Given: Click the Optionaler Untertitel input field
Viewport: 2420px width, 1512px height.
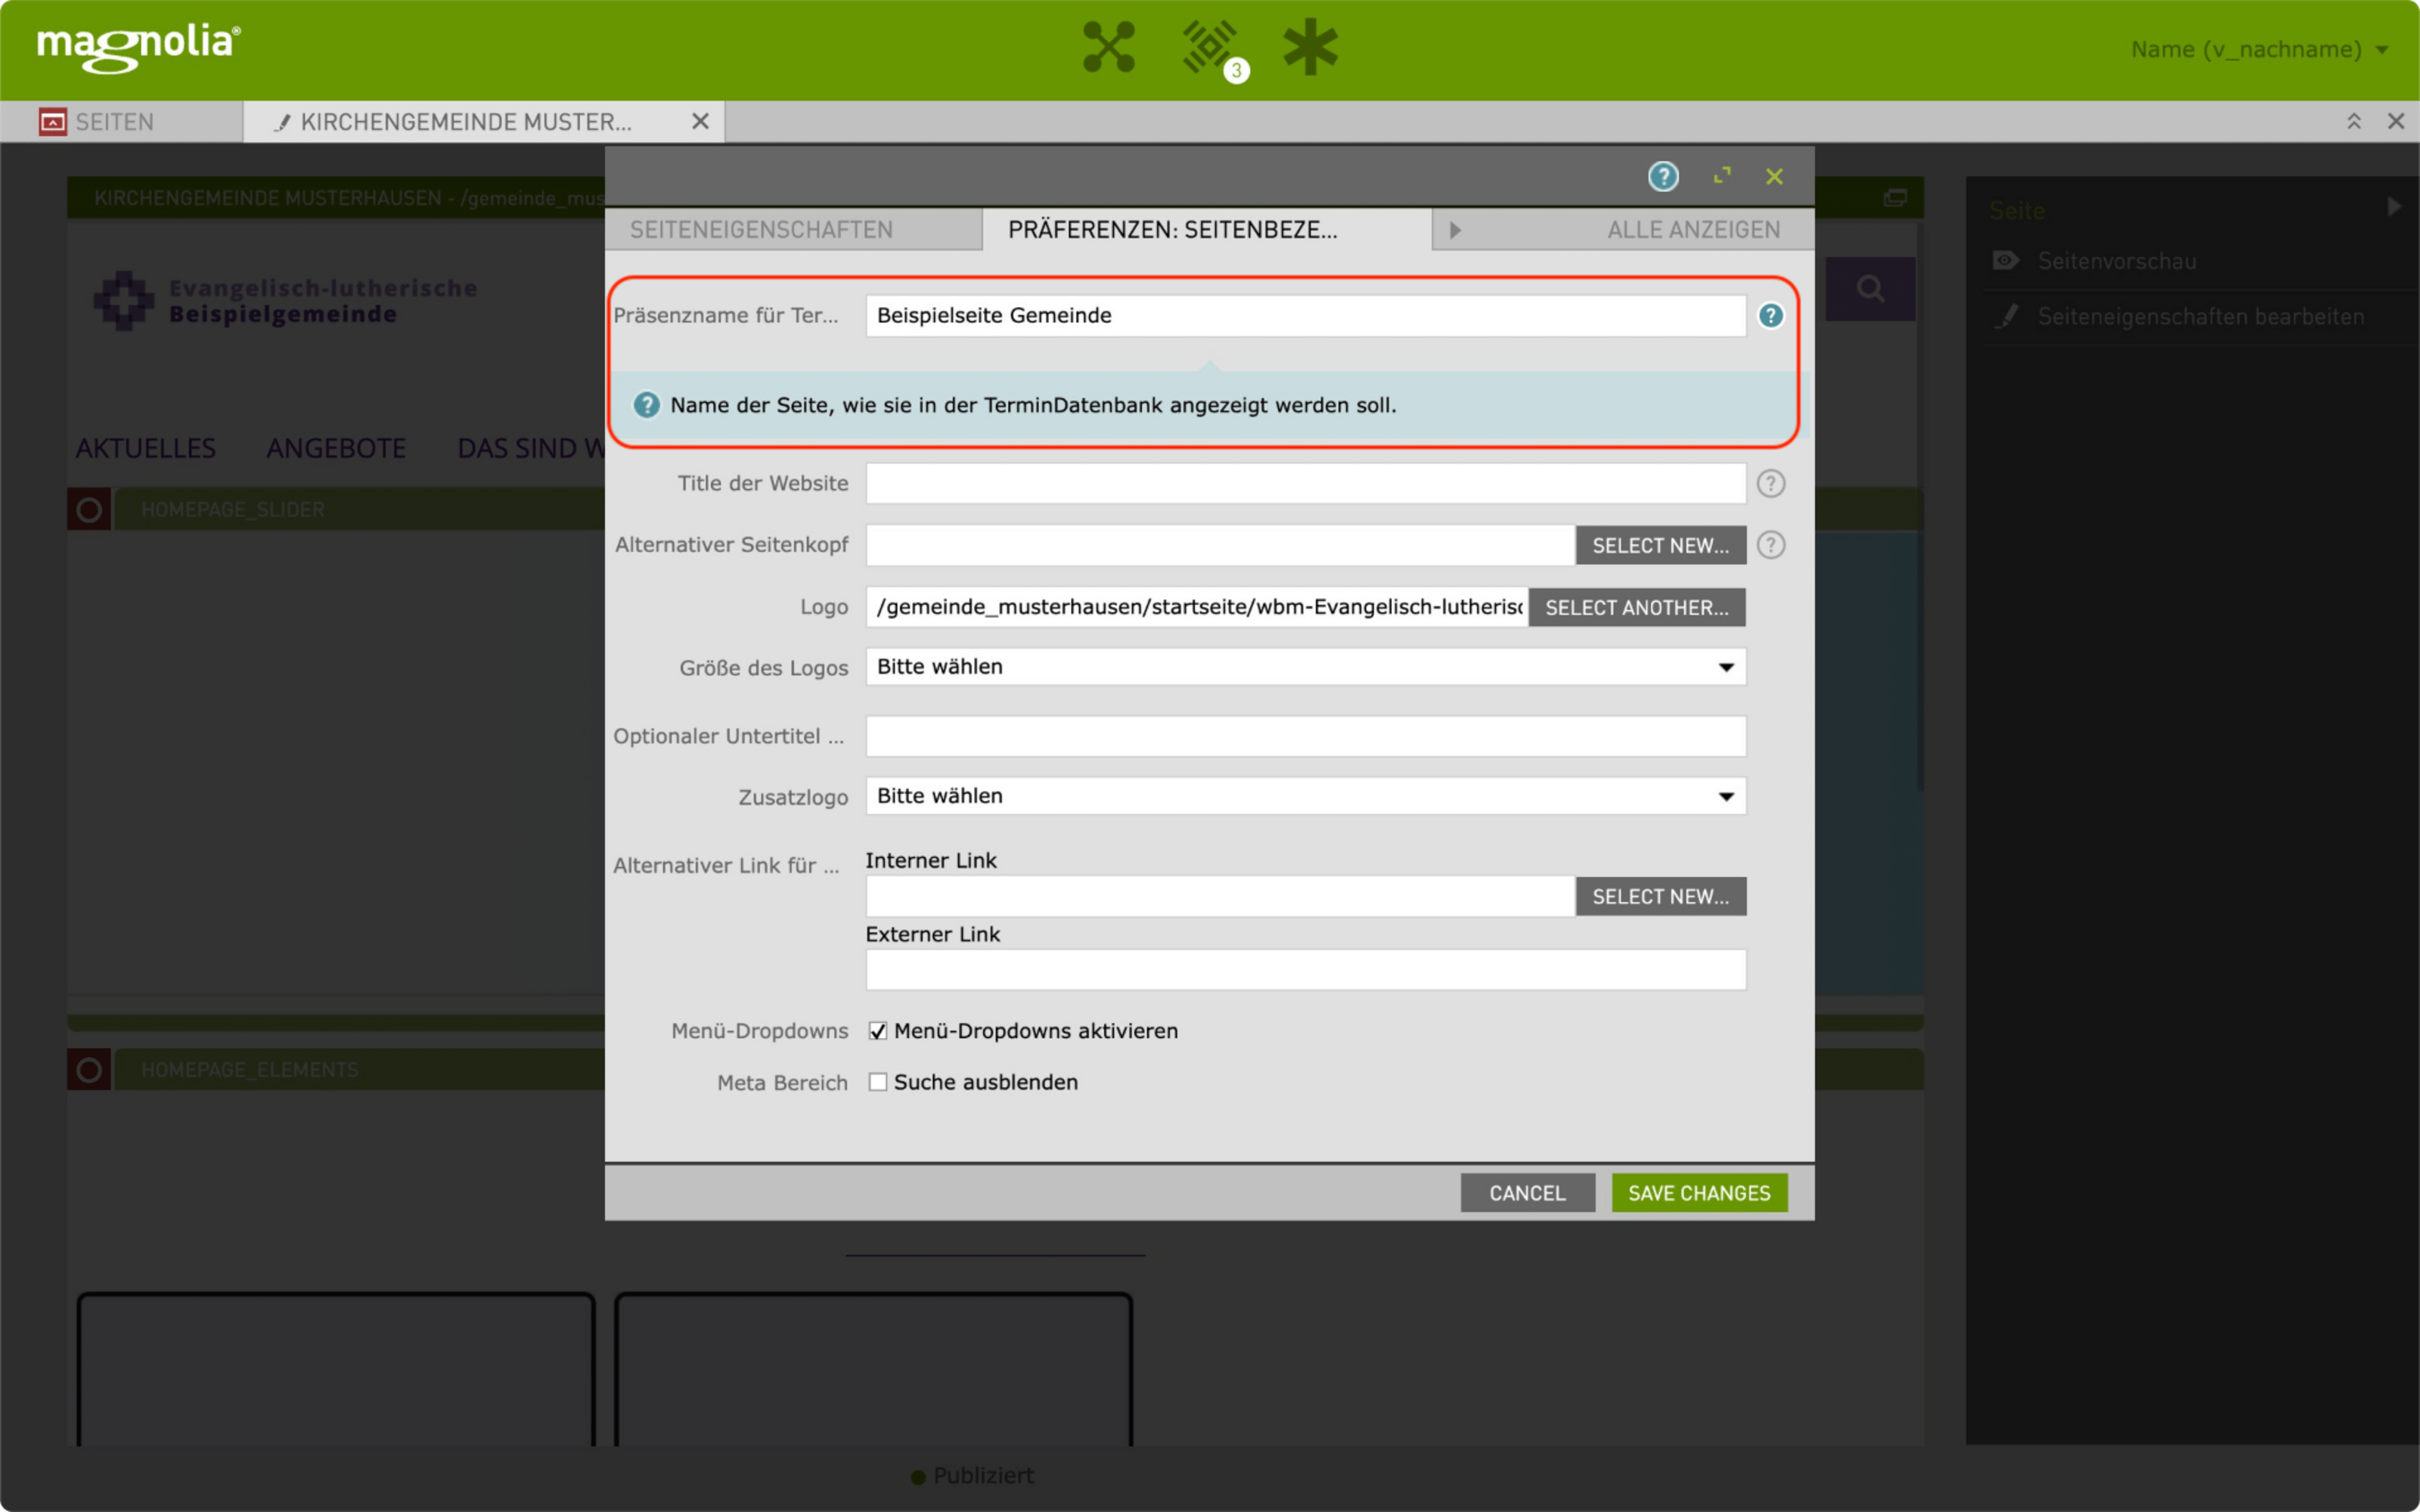Looking at the screenshot, I should pos(1306,737).
